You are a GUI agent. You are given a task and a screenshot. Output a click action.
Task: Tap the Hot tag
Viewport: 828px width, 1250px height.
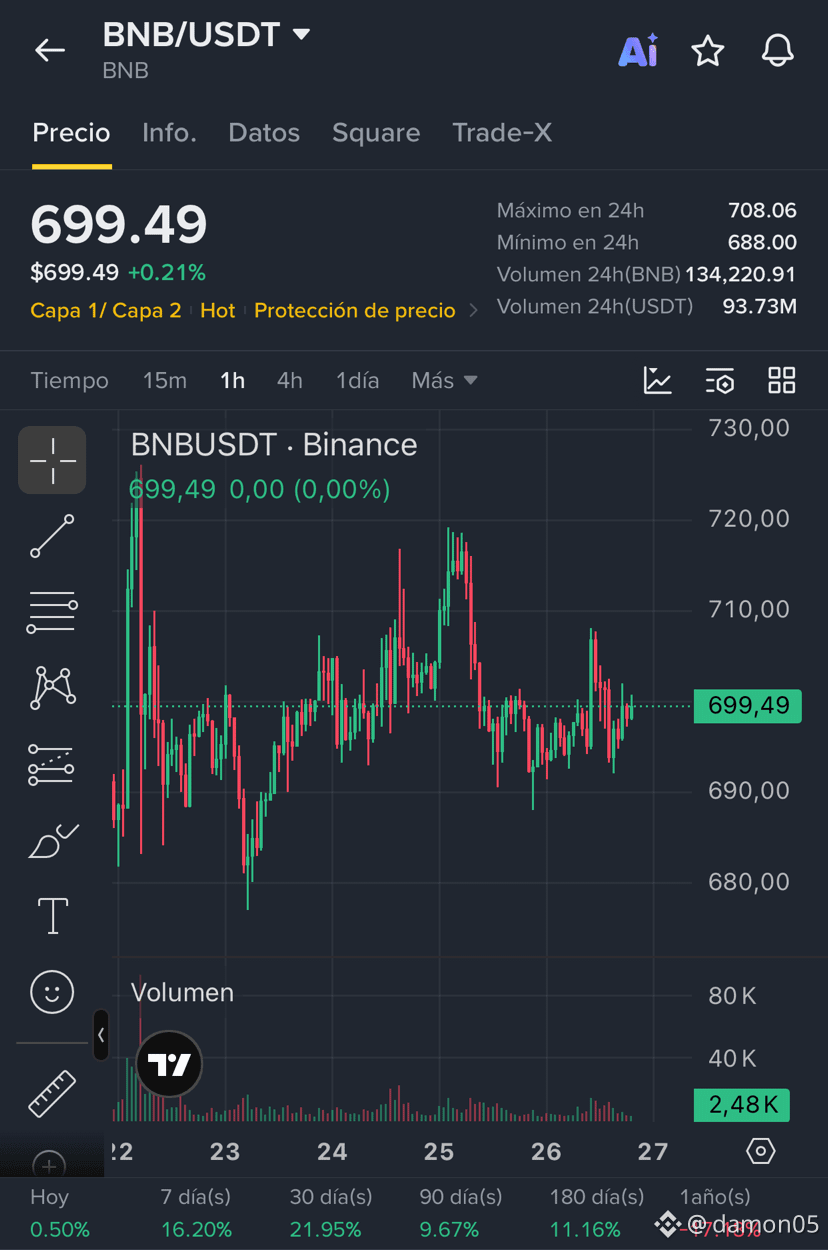pos(218,311)
